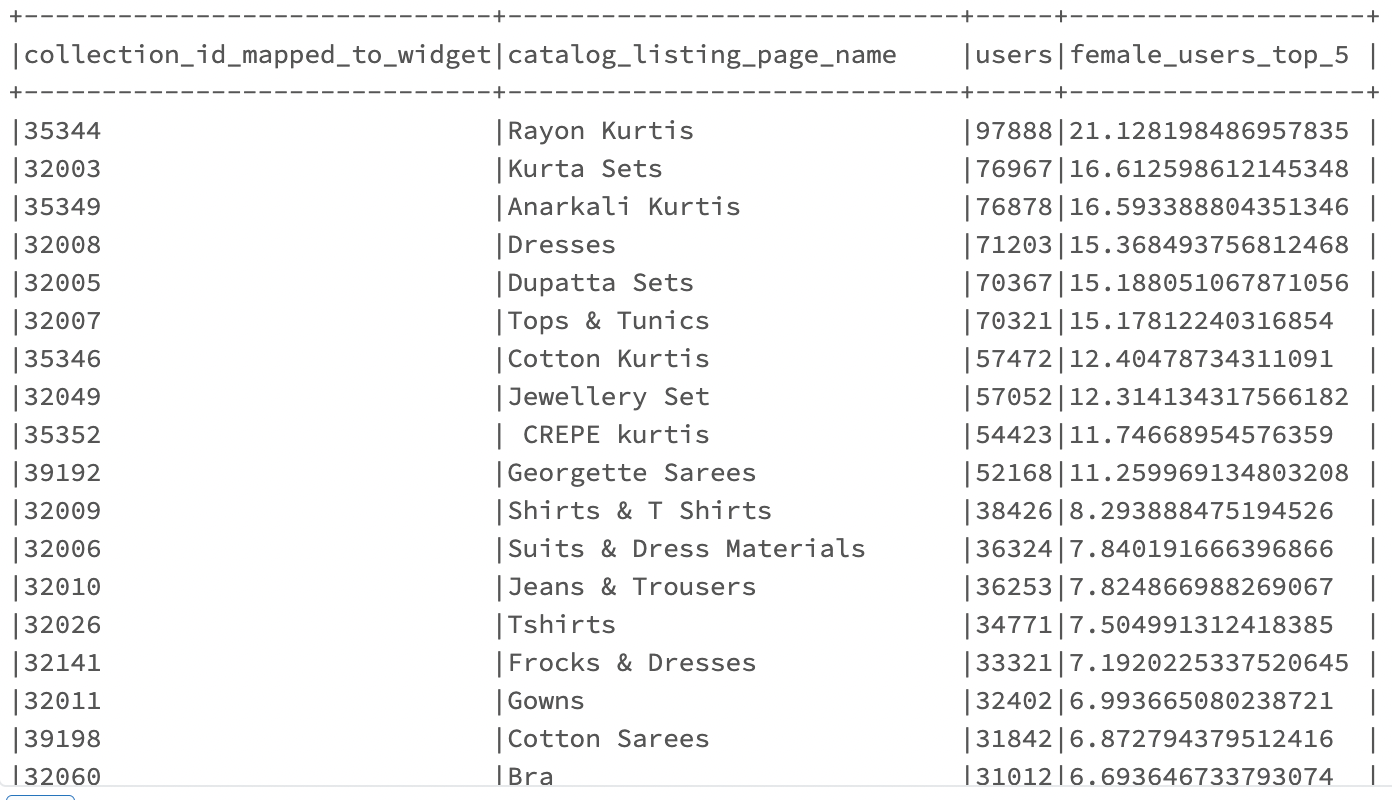The width and height of the screenshot is (1392, 800).
Task: Click the catalog_listing_page_name column header
Action: 701,55
